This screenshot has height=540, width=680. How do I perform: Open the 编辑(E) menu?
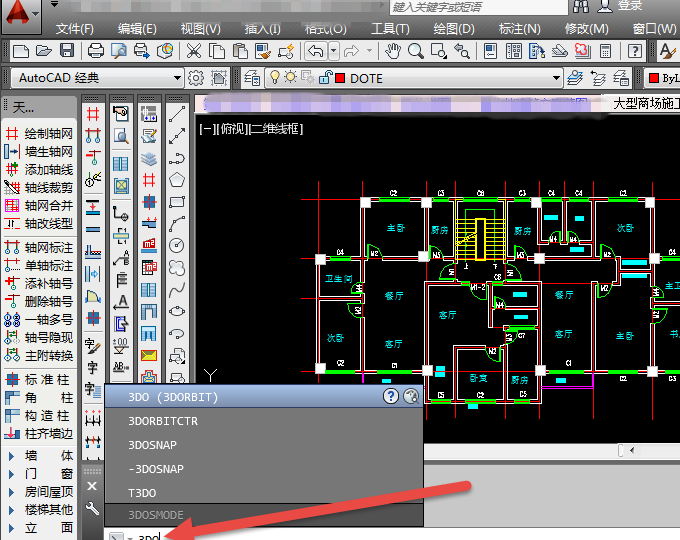(x=137, y=29)
